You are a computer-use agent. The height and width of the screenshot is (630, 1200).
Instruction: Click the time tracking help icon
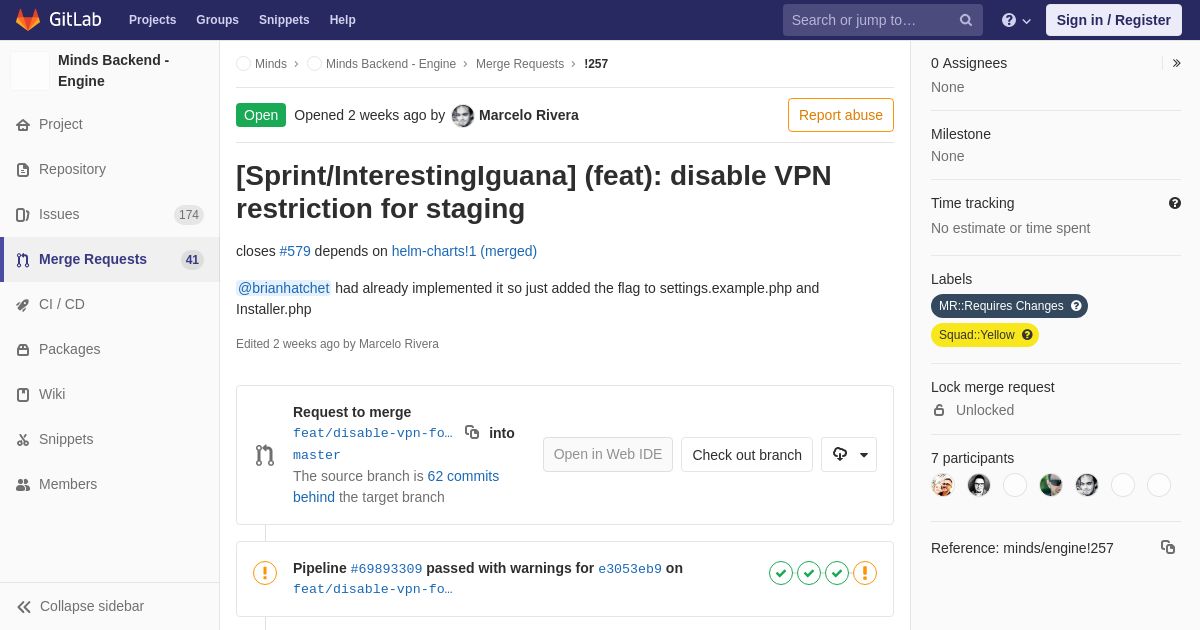coord(1175,203)
